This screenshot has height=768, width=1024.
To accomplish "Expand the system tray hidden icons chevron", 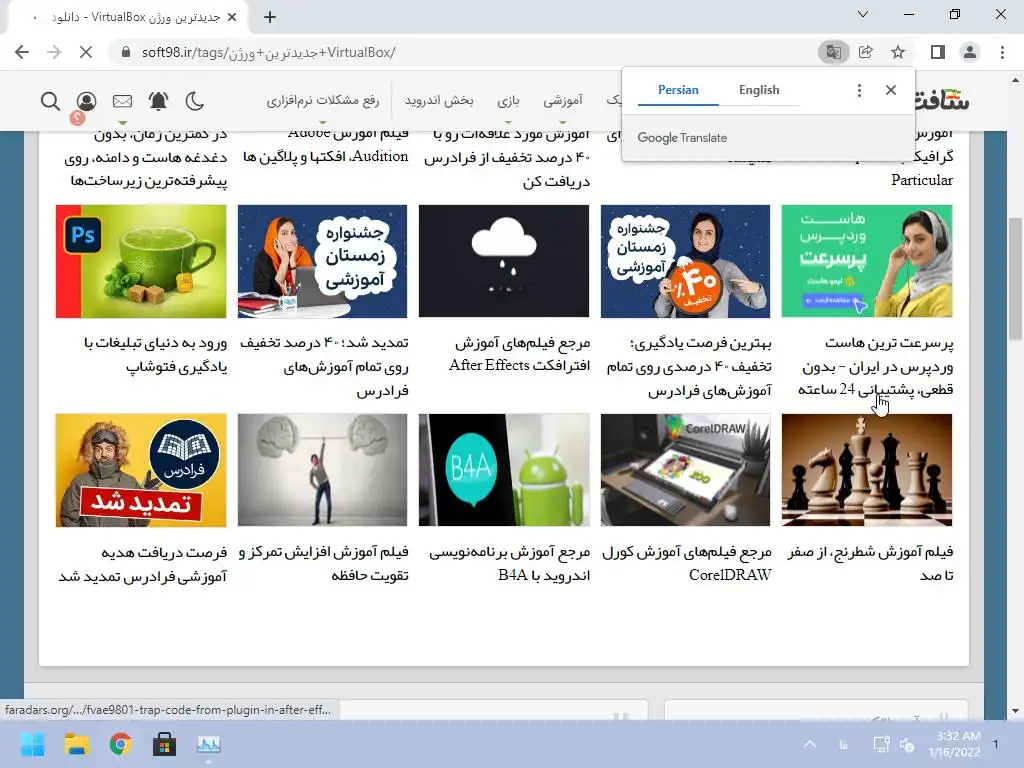I will pyautogui.click(x=810, y=744).
